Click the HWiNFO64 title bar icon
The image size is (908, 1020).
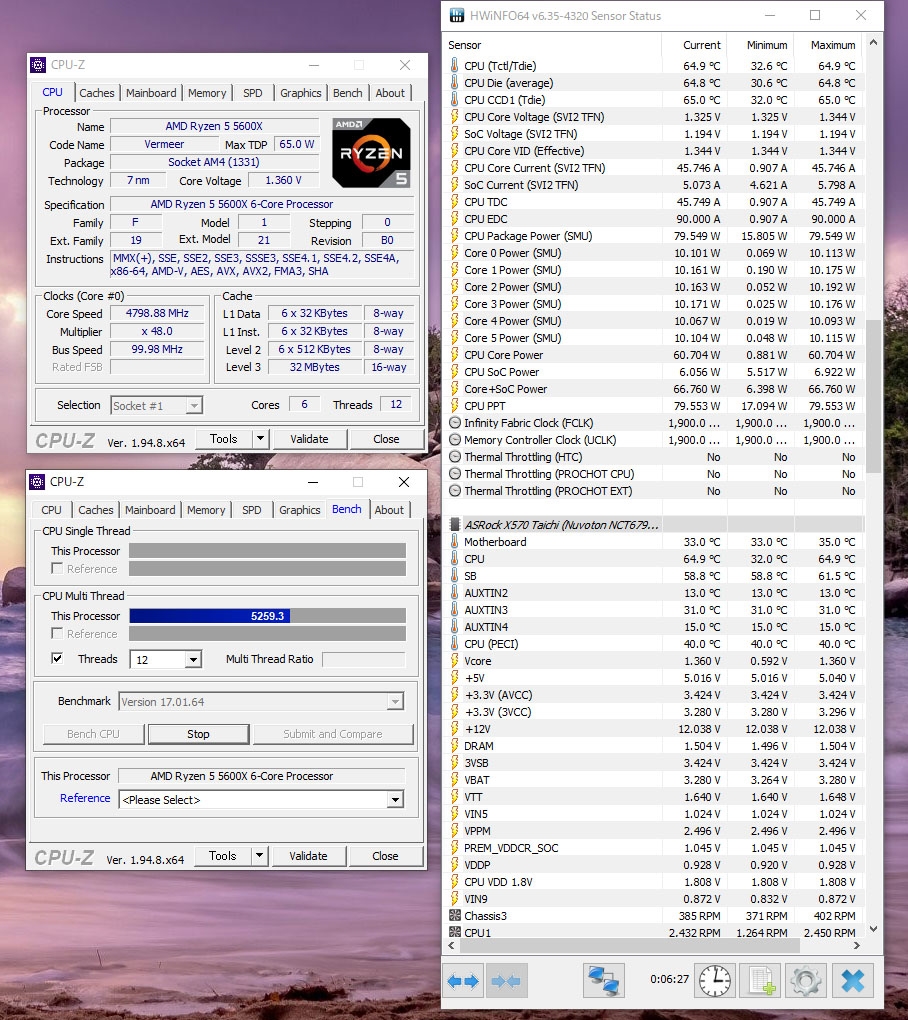(455, 16)
